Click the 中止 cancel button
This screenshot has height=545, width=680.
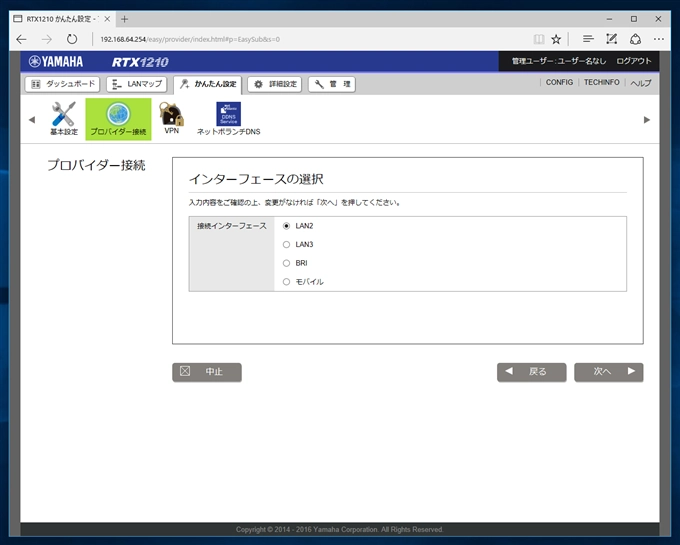[207, 372]
